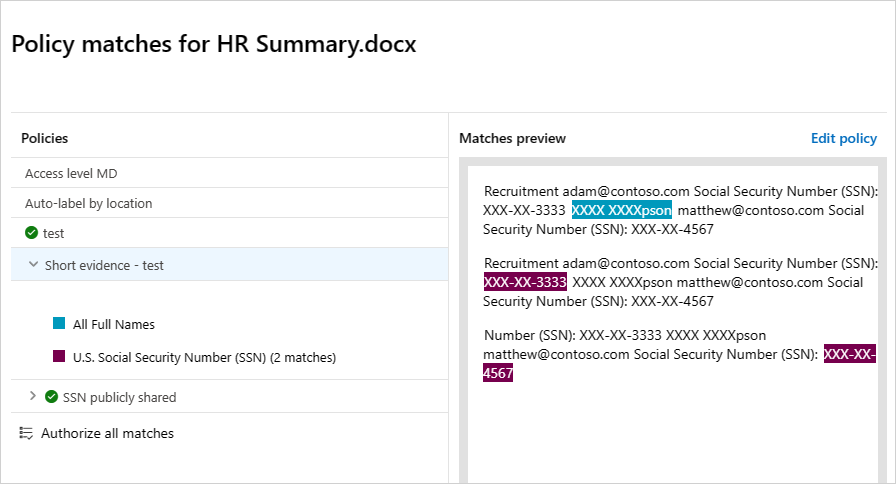Click the highlighted XXXX XXXXpson name match
Image resolution: width=896 pixels, height=484 pixels.
621,210
